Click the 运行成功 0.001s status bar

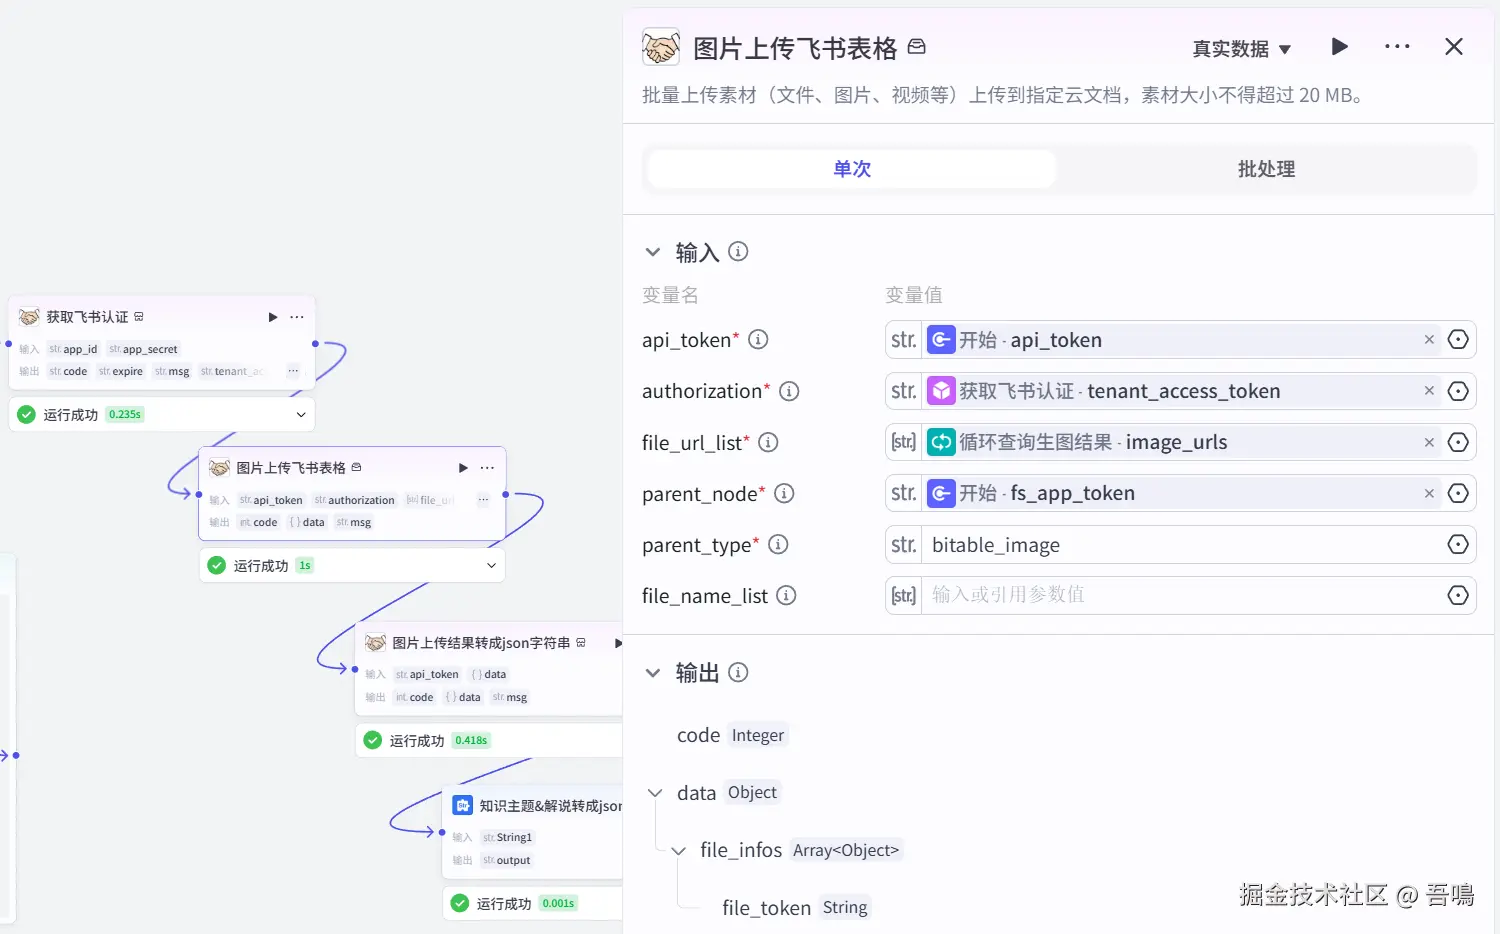tap(533, 903)
